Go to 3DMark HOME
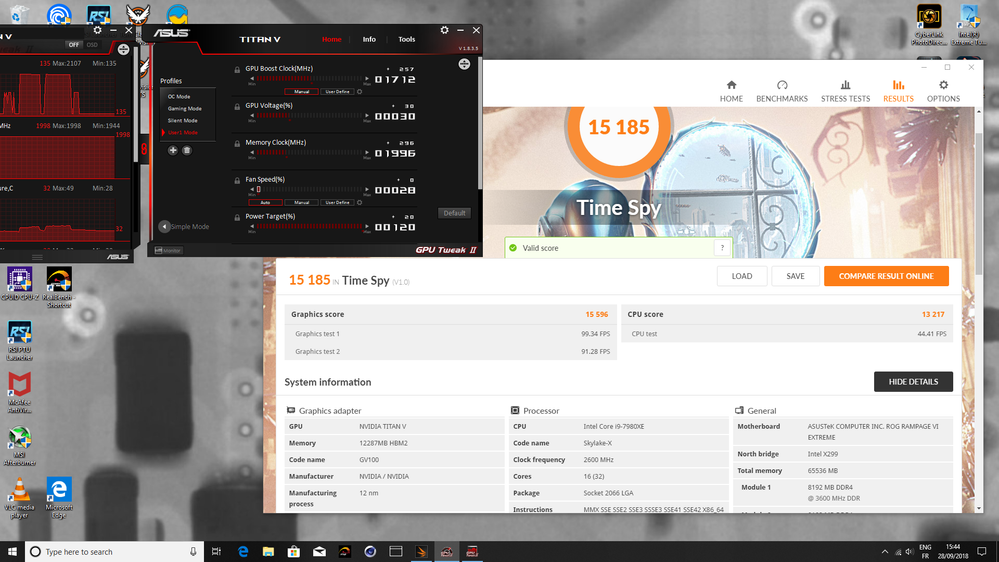 731,91
